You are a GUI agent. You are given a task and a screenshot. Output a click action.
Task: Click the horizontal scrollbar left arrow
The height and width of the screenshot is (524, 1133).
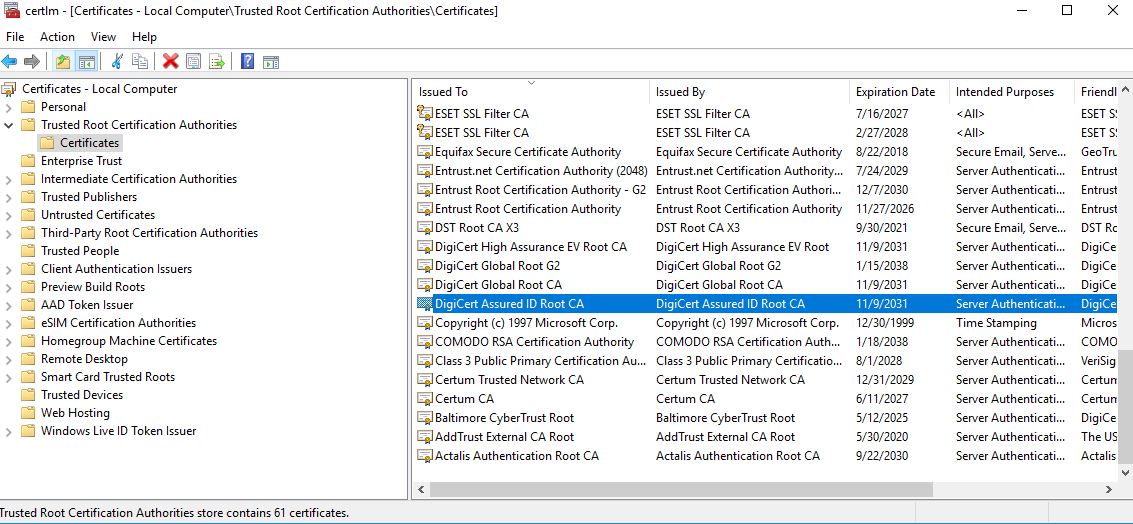coord(421,489)
